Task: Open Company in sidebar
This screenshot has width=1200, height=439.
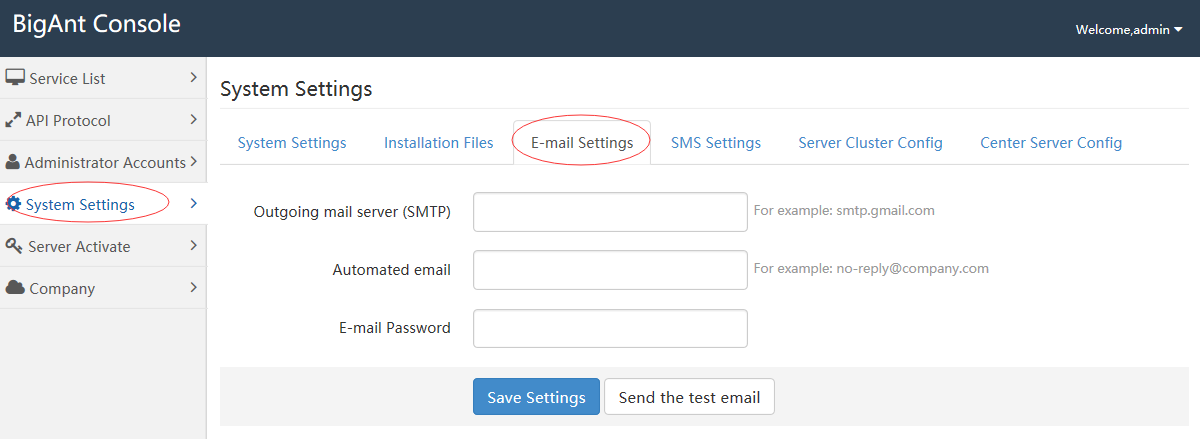Action: tap(103, 288)
